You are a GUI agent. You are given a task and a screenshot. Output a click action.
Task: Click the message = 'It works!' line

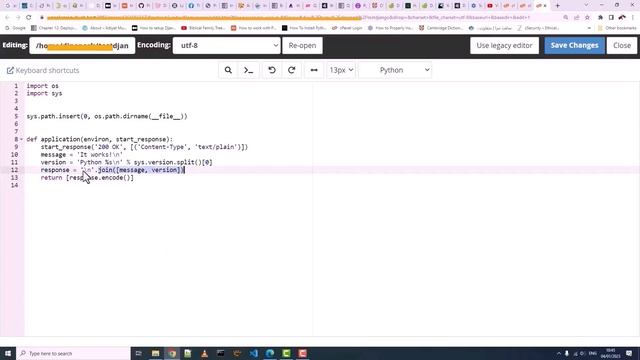click(x=82, y=155)
